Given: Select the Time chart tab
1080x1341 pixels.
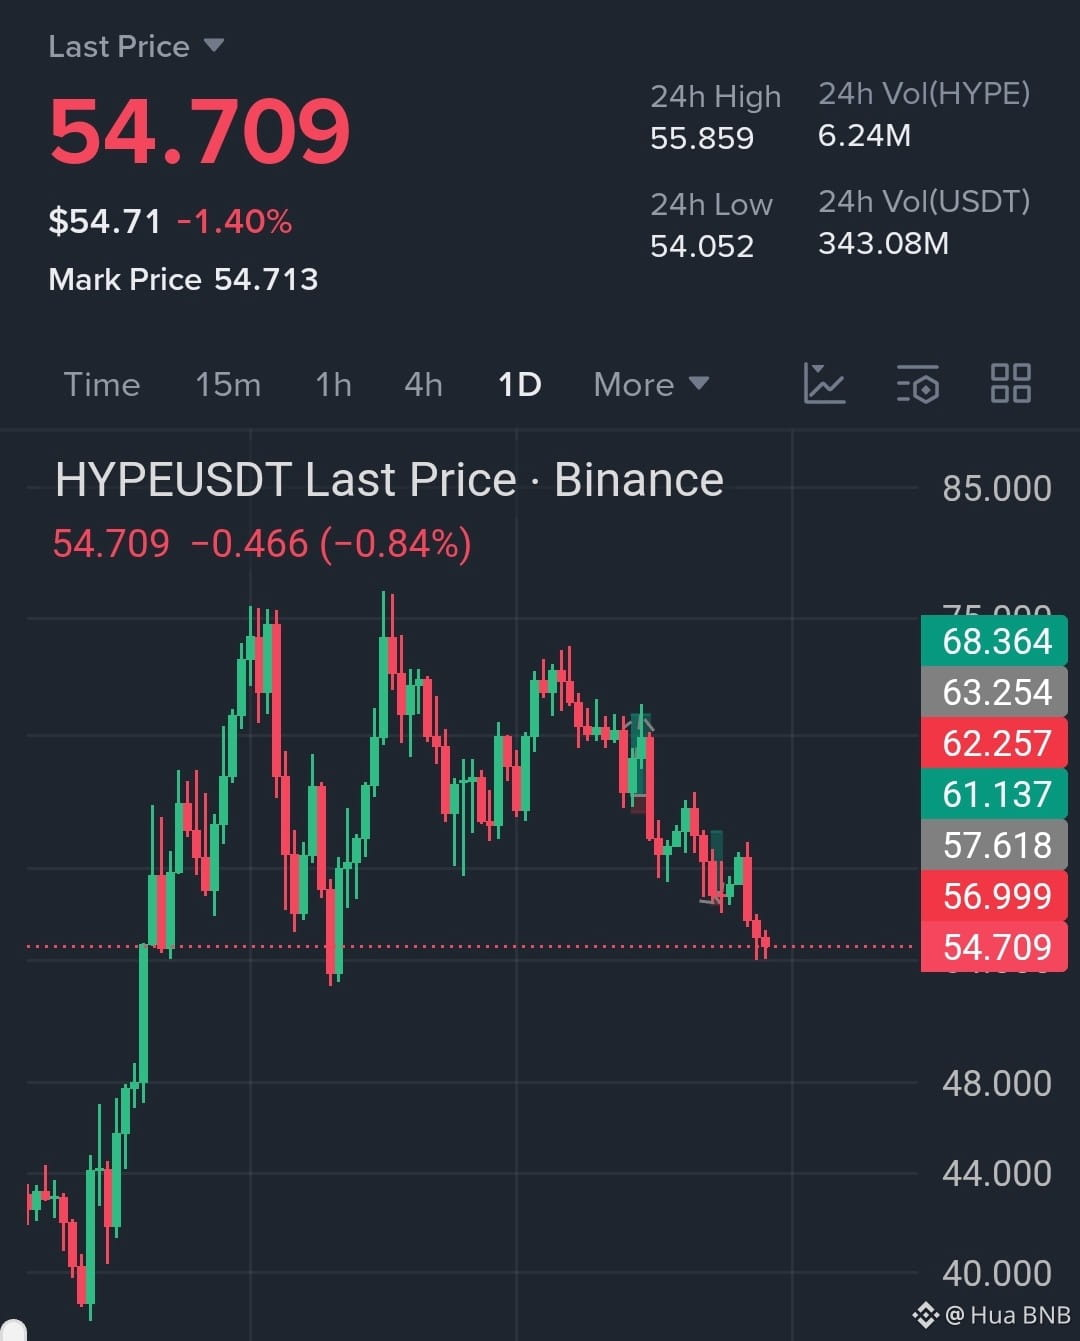Looking at the screenshot, I should point(102,384).
